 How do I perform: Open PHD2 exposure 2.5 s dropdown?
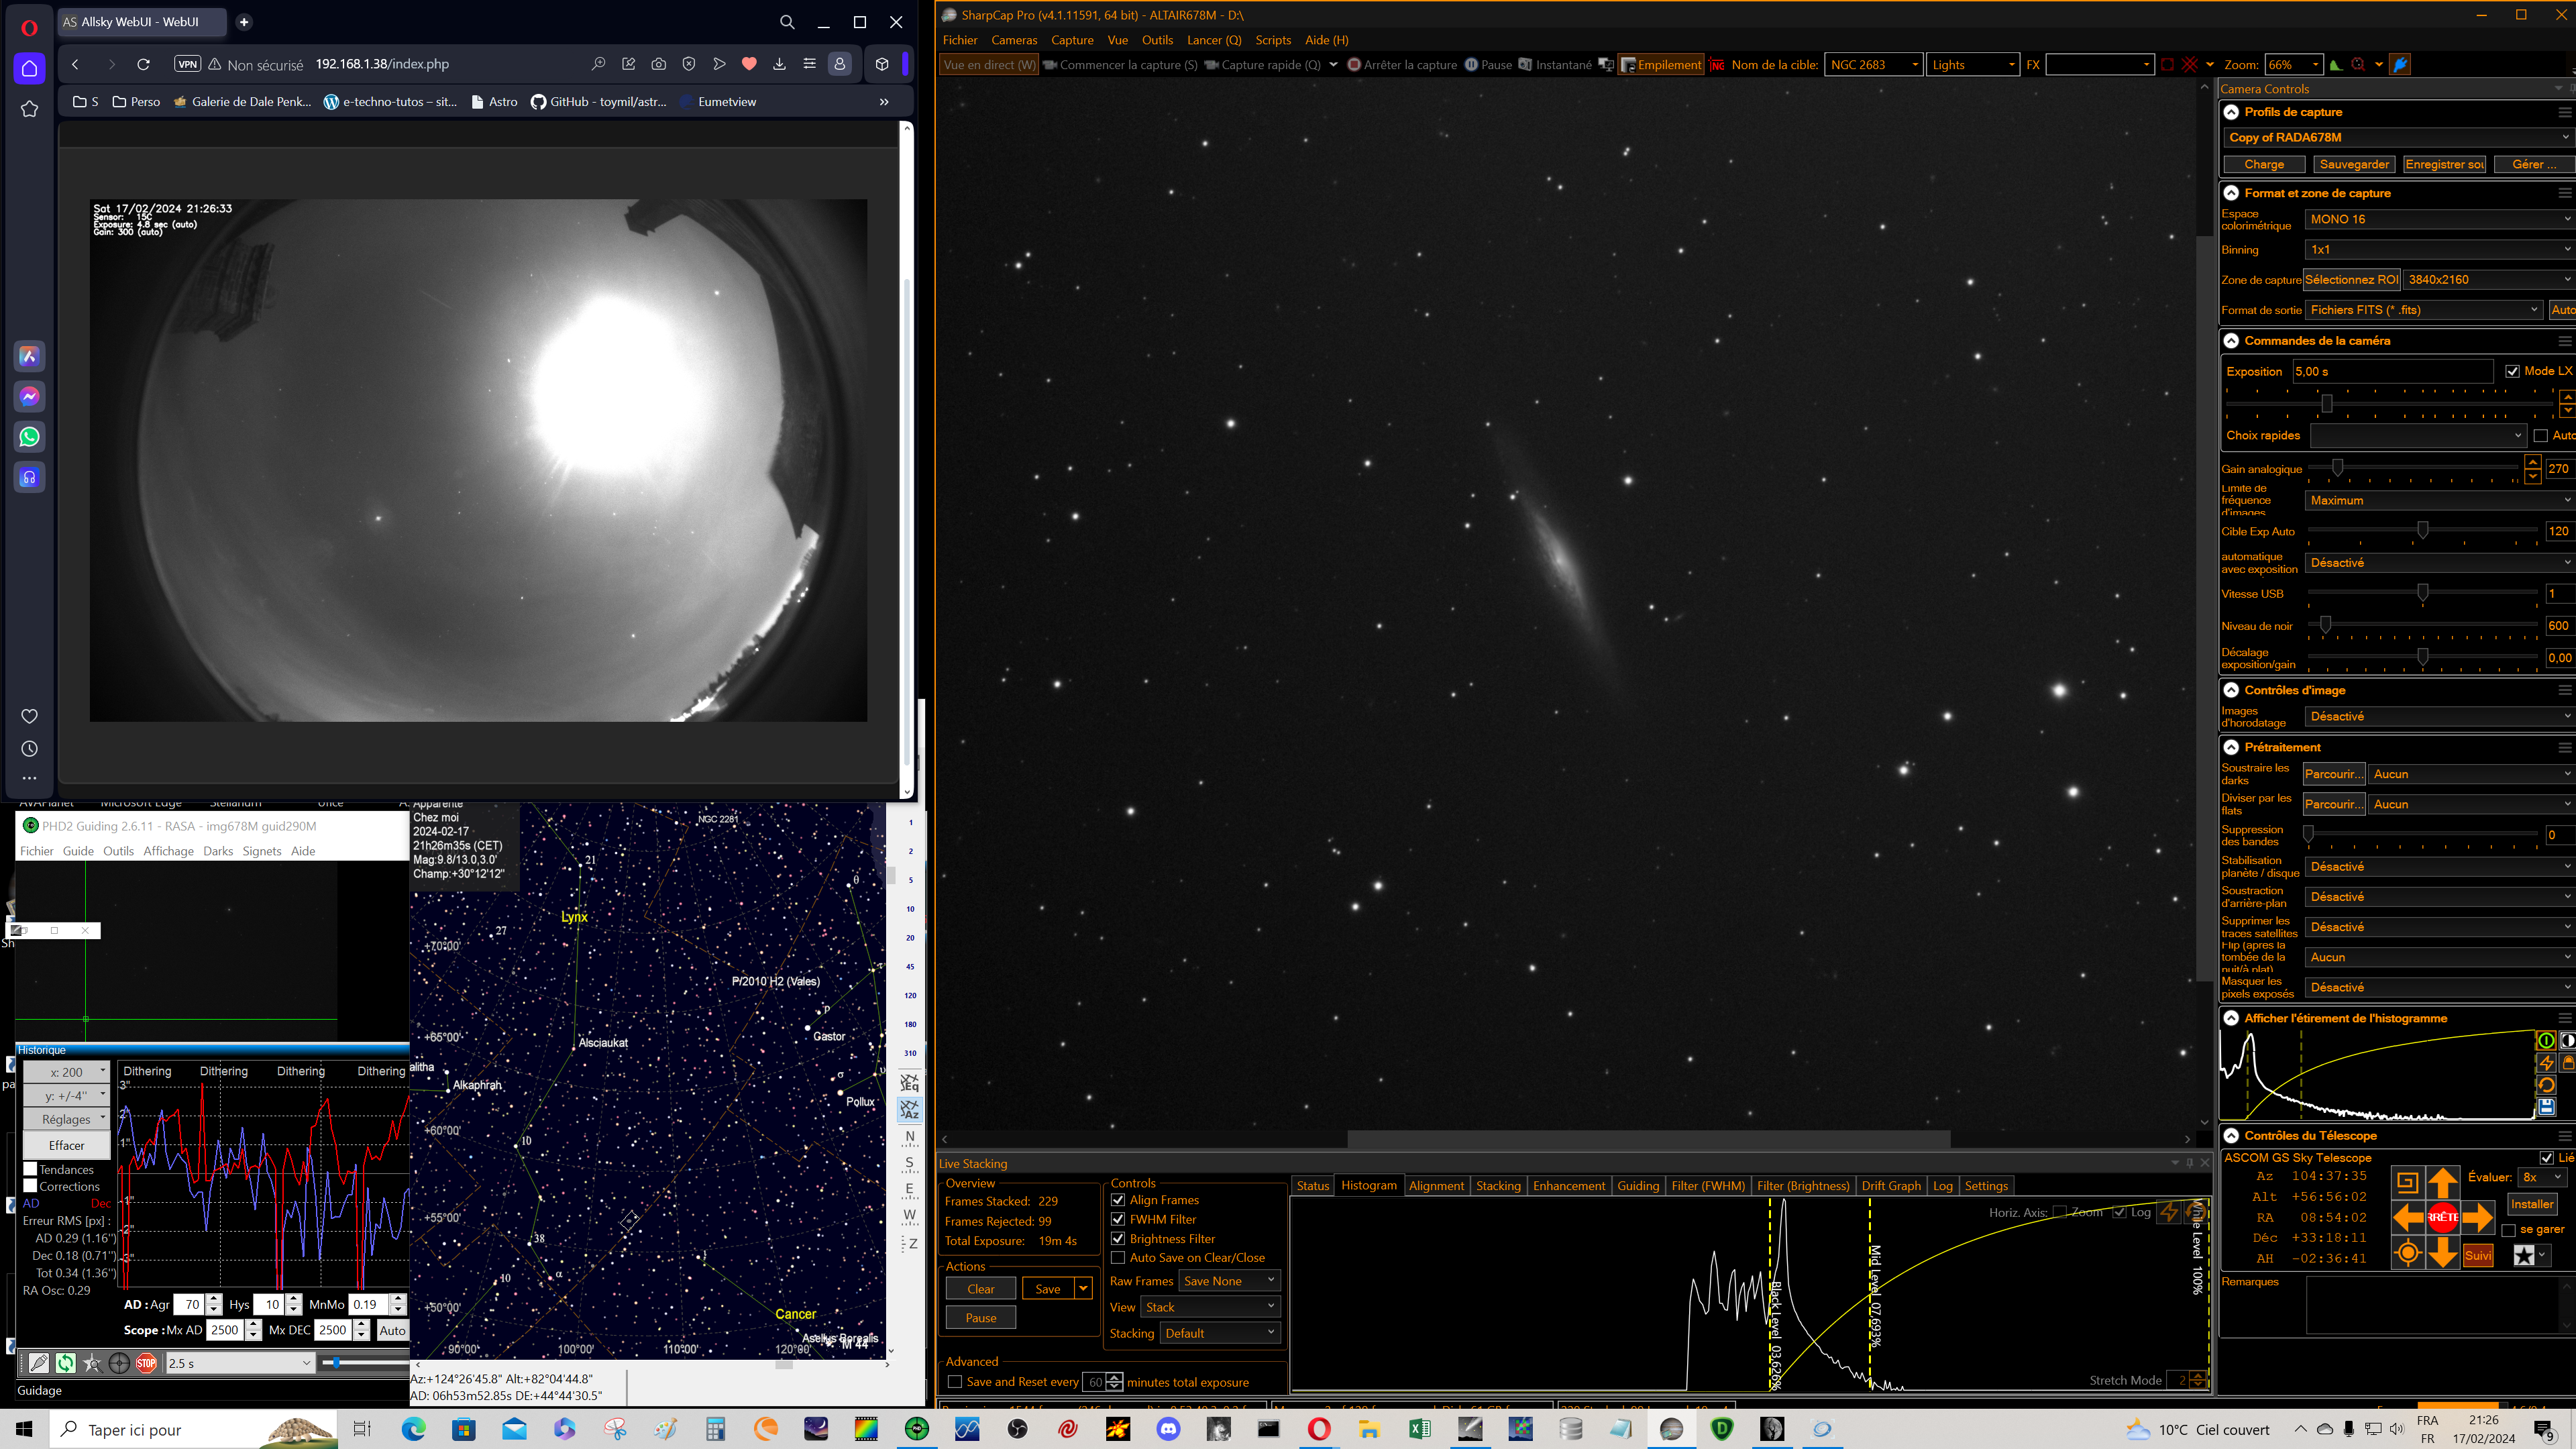(x=240, y=1363)
